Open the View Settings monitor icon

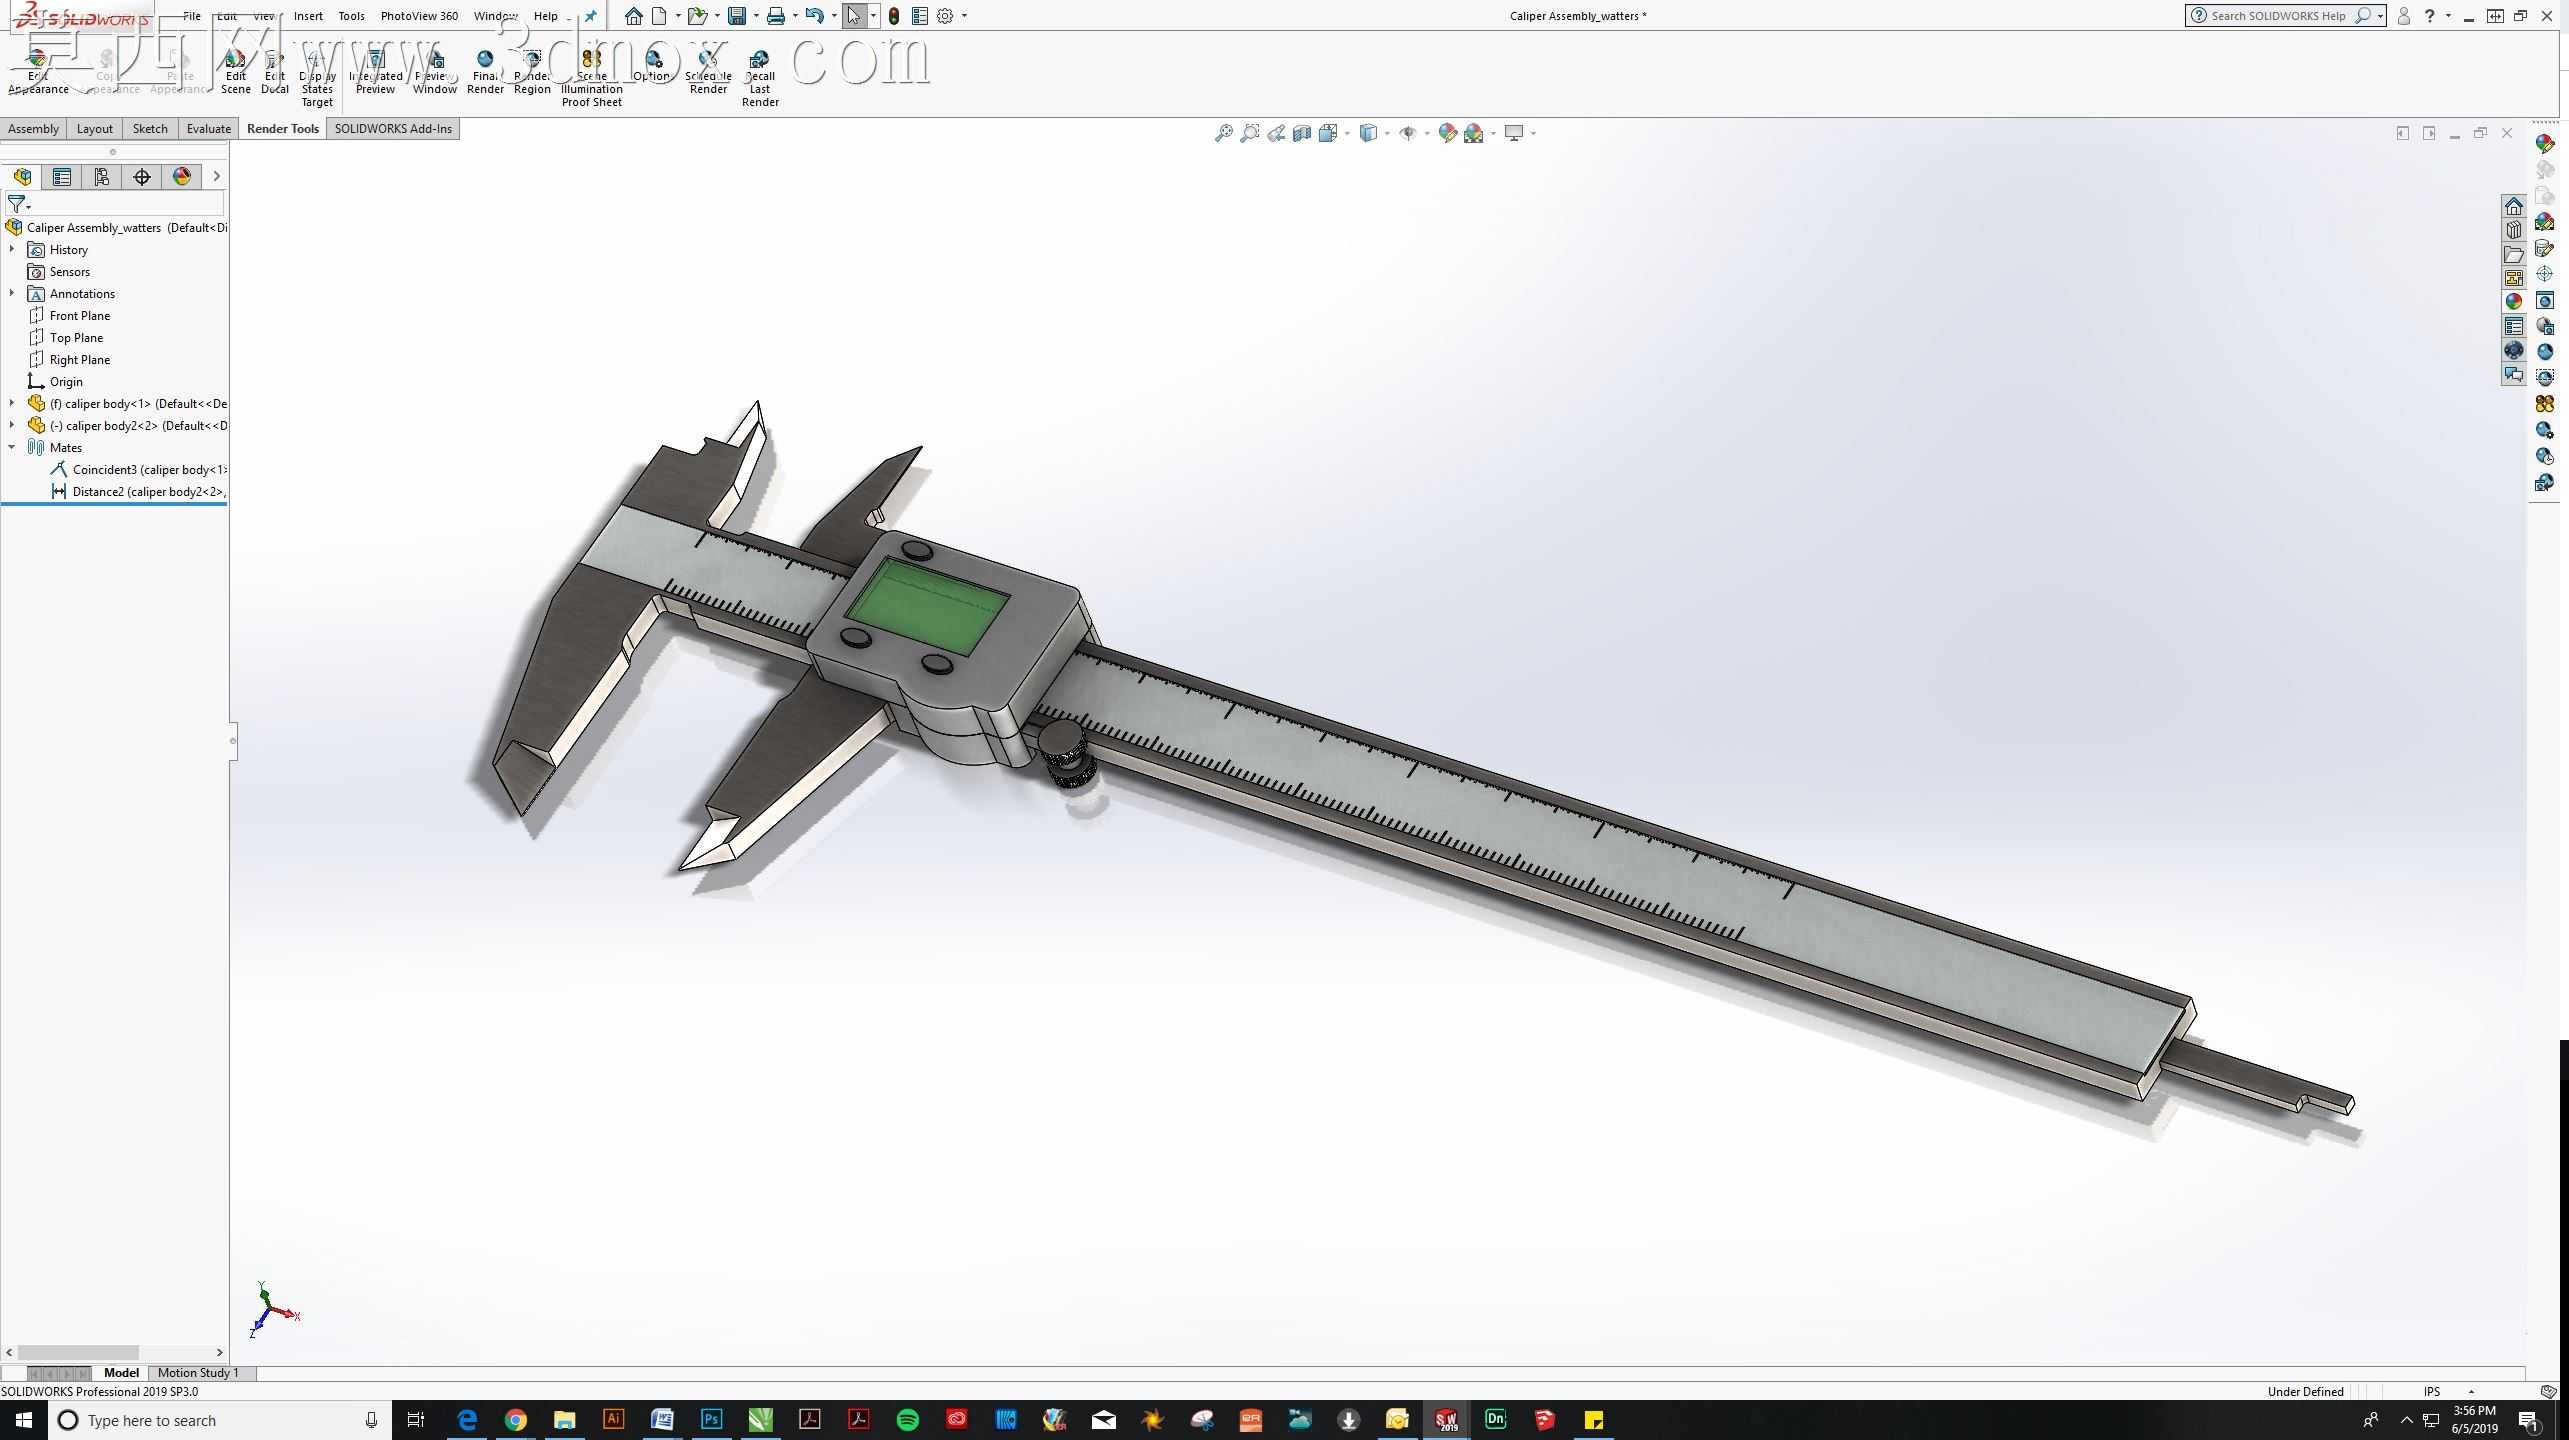(1514, 133)
